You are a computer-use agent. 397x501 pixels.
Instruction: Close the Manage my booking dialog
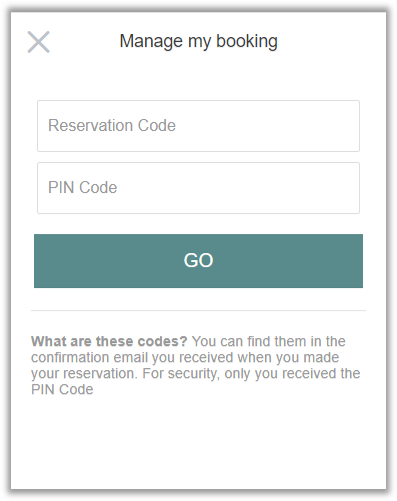tap(39, 42)
